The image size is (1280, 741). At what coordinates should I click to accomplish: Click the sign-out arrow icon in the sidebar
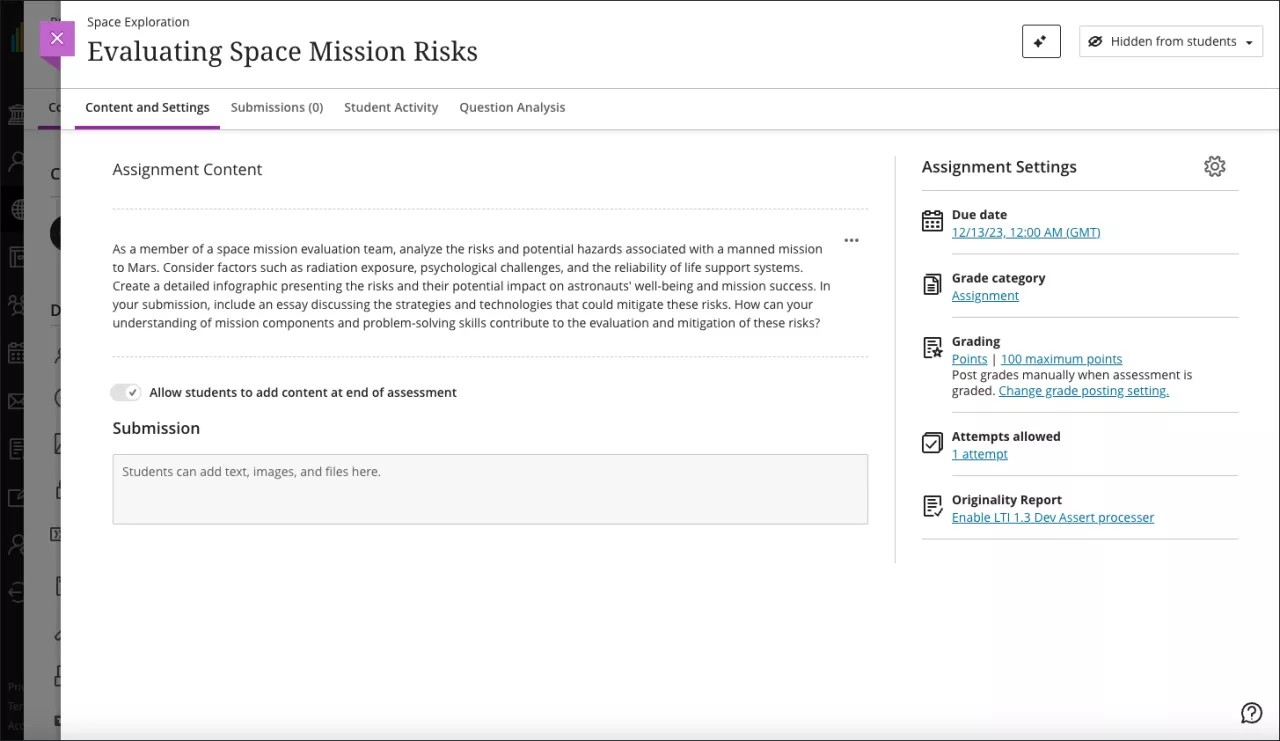click(18, 593)
